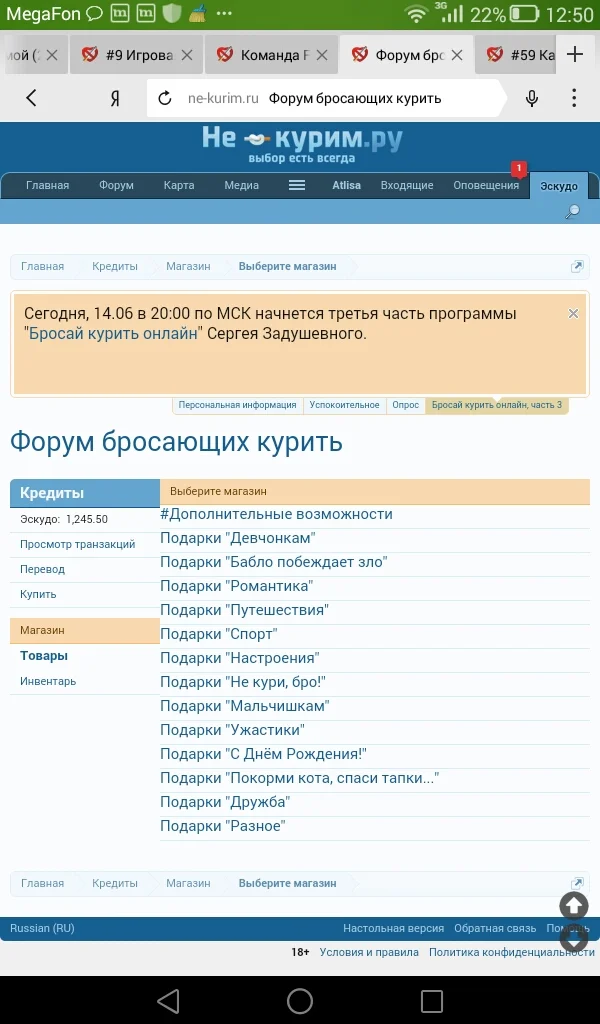This screenshot has width=600, height=1024.
Task: Open Главная in the forum navbar
Action: click(48, 185)
